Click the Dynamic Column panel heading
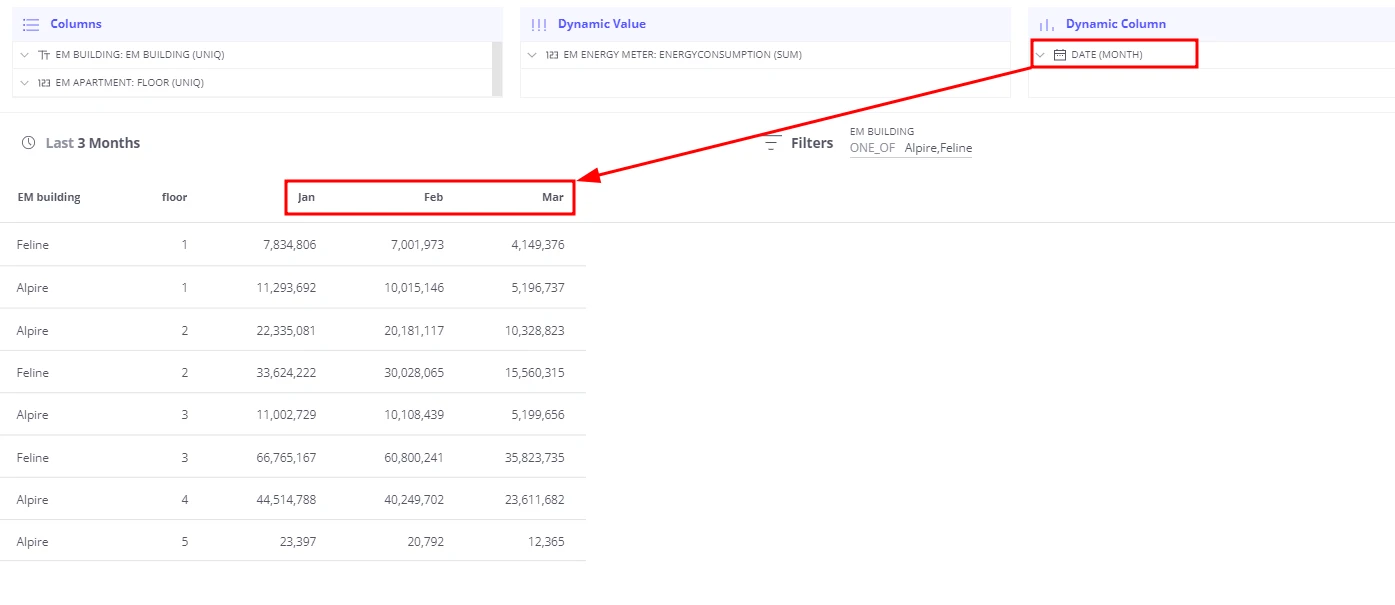Image resolution: width=1395 pixels, height=605 pixels. pos(1116,24)
